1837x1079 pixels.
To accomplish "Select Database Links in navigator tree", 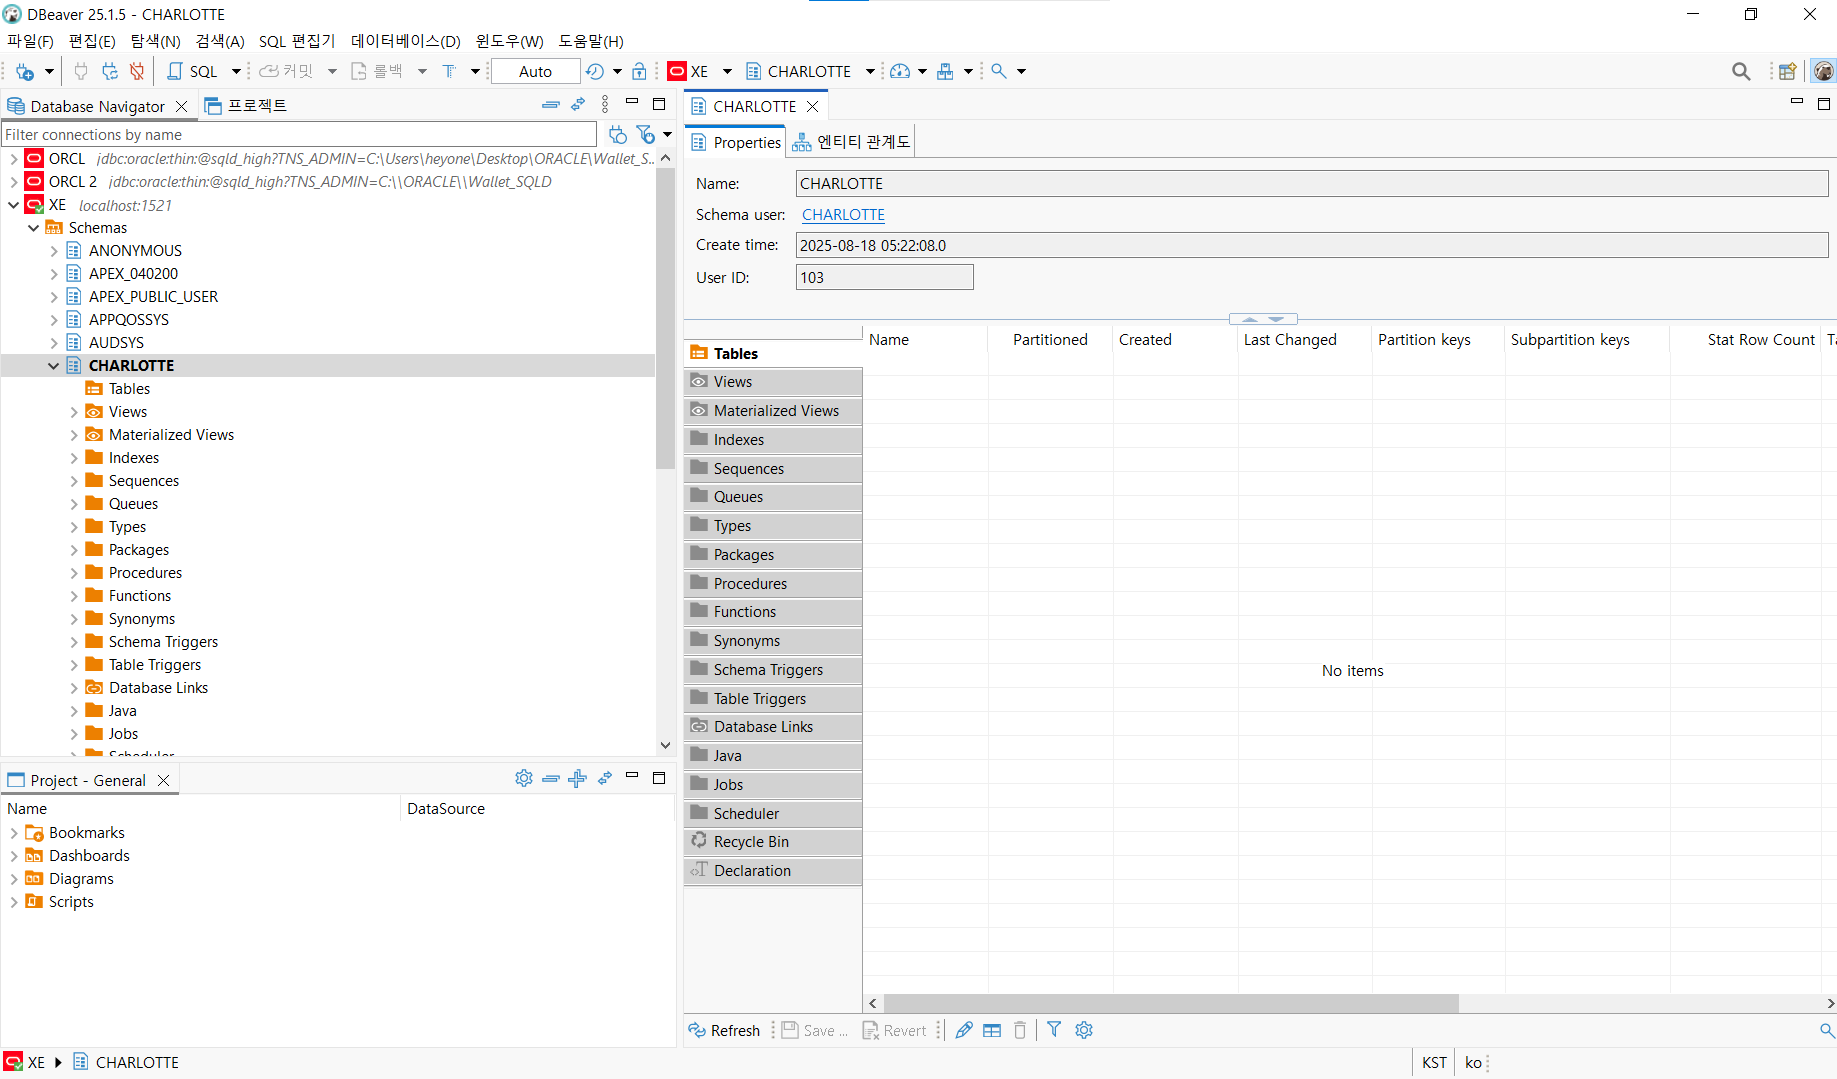I will 158,688.
